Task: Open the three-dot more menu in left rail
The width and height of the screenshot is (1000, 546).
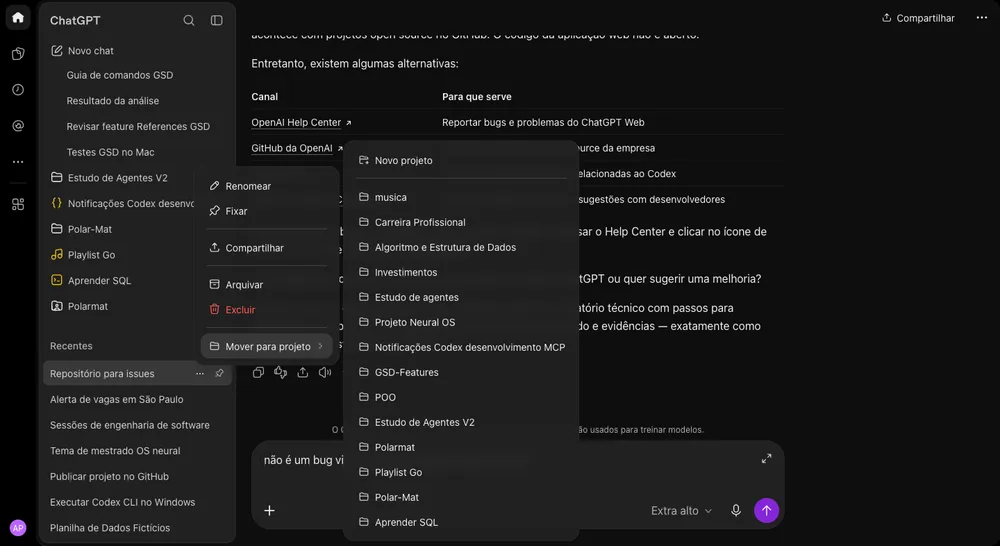Action: [18, 162]
